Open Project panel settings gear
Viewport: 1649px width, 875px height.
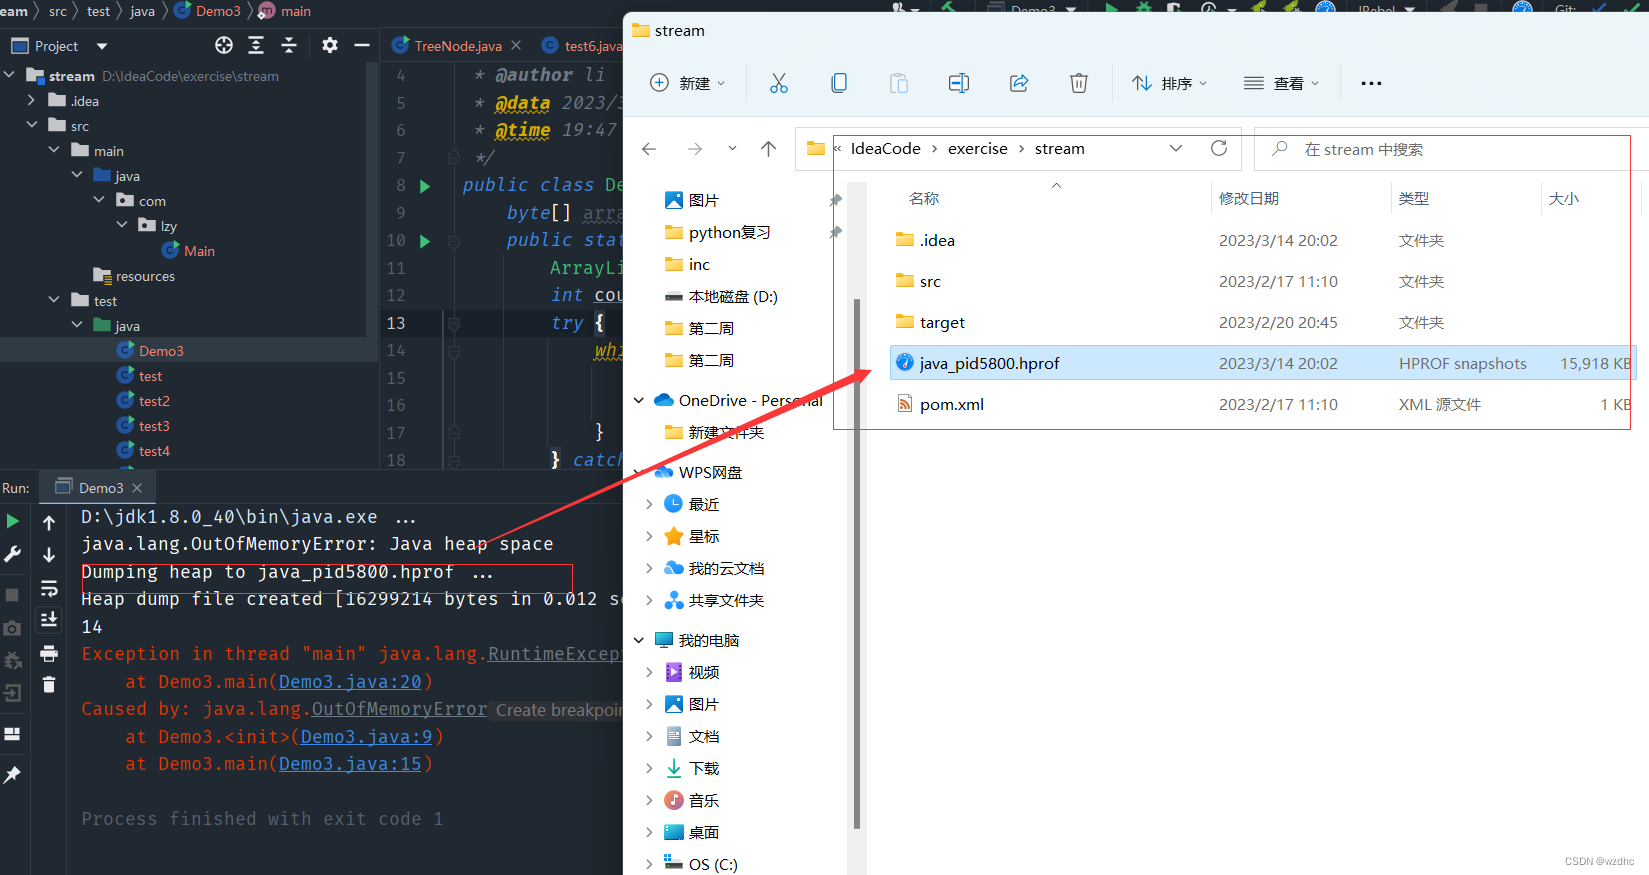pos(330,45)
